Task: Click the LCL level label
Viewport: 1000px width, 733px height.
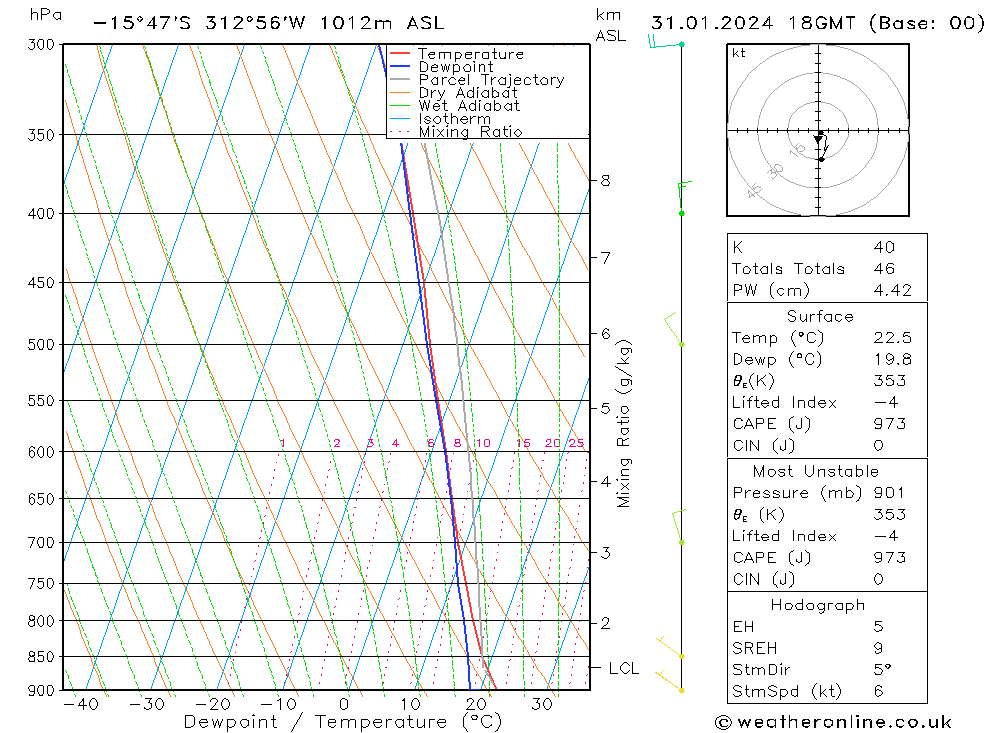Action: (624, 668)
